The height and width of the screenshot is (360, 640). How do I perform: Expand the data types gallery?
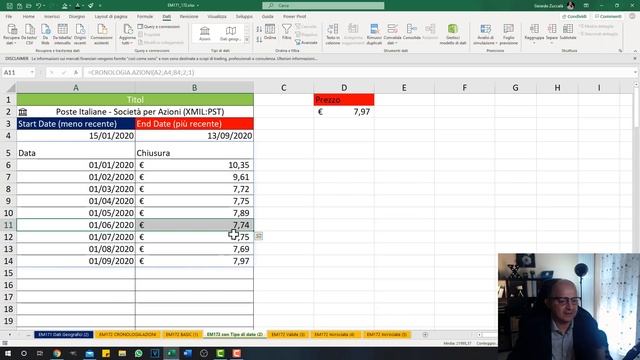247,40
